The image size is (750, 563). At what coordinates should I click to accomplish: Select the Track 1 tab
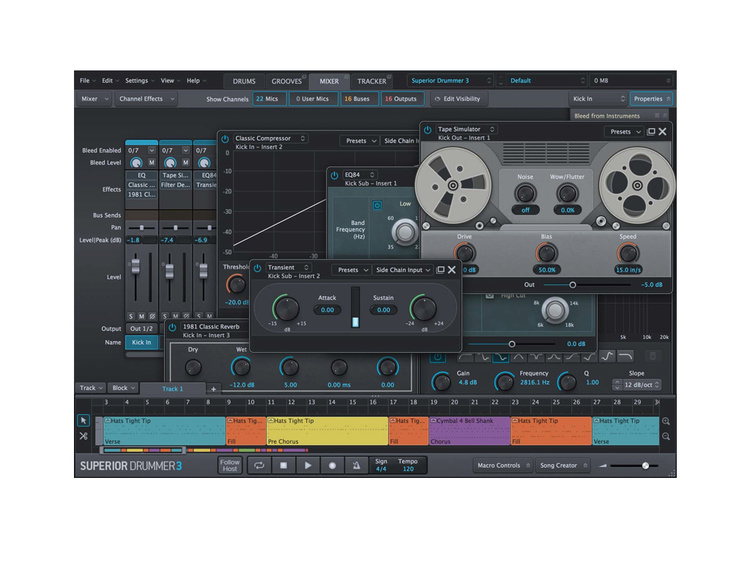[173, 389]
